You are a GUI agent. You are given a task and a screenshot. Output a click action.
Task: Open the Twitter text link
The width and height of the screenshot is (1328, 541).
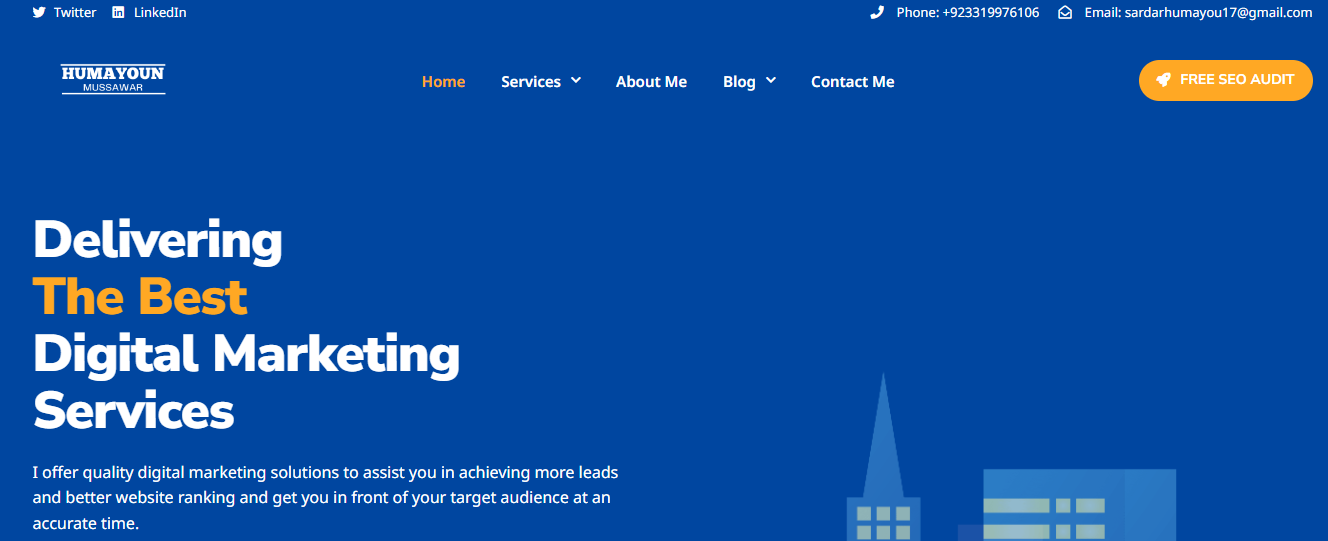click(x=75, y=13)
